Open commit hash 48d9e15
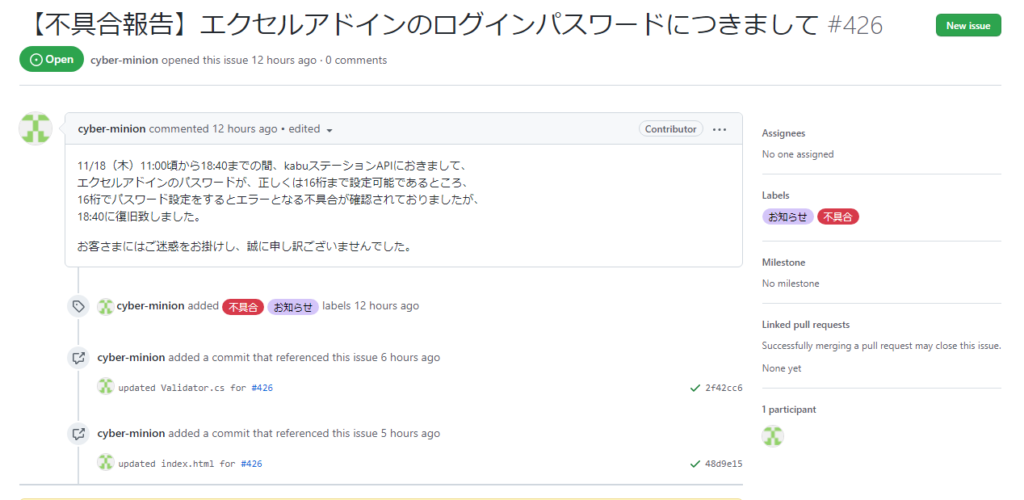The width and height of the screenshot is (1024, 500). 724,464
